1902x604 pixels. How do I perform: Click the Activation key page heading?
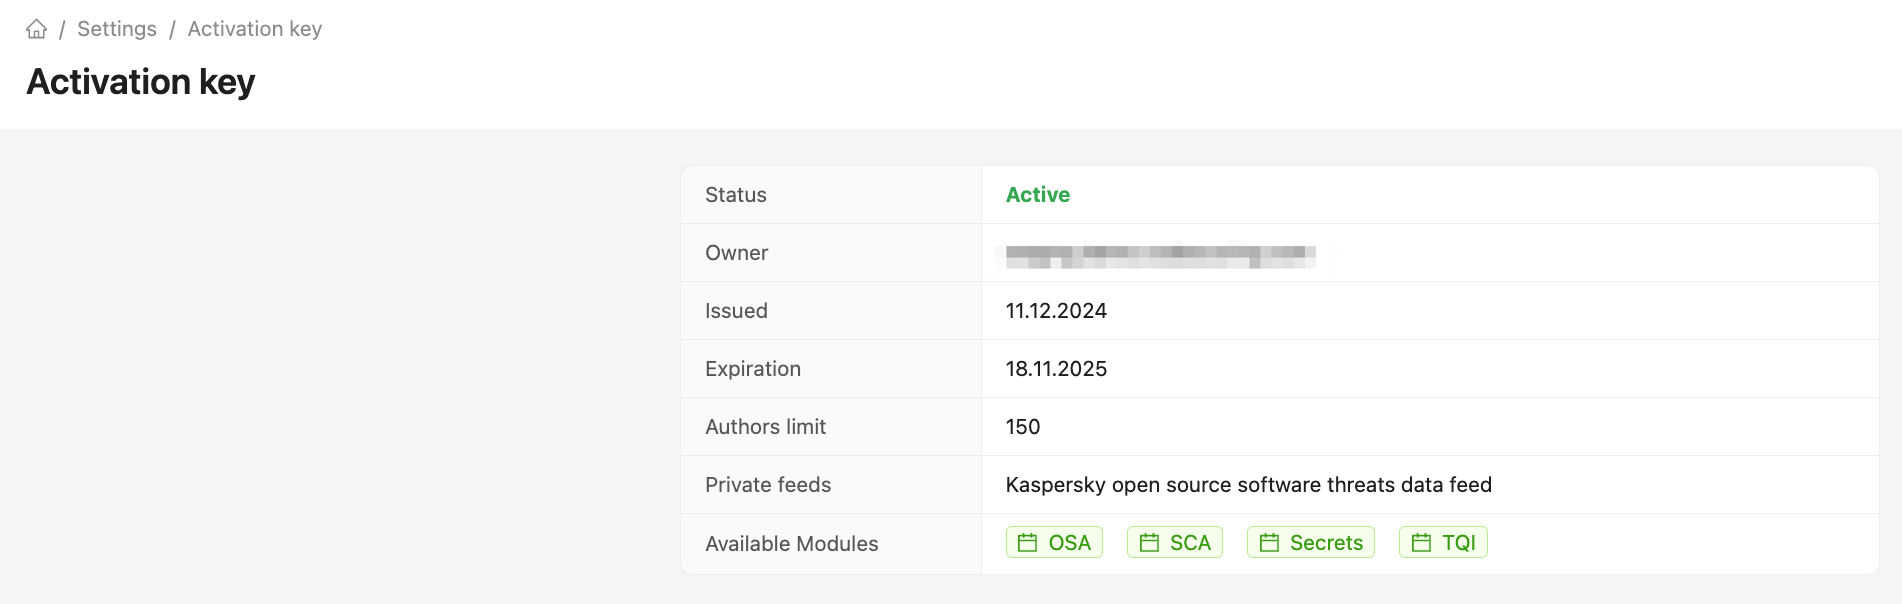point(141,82)
